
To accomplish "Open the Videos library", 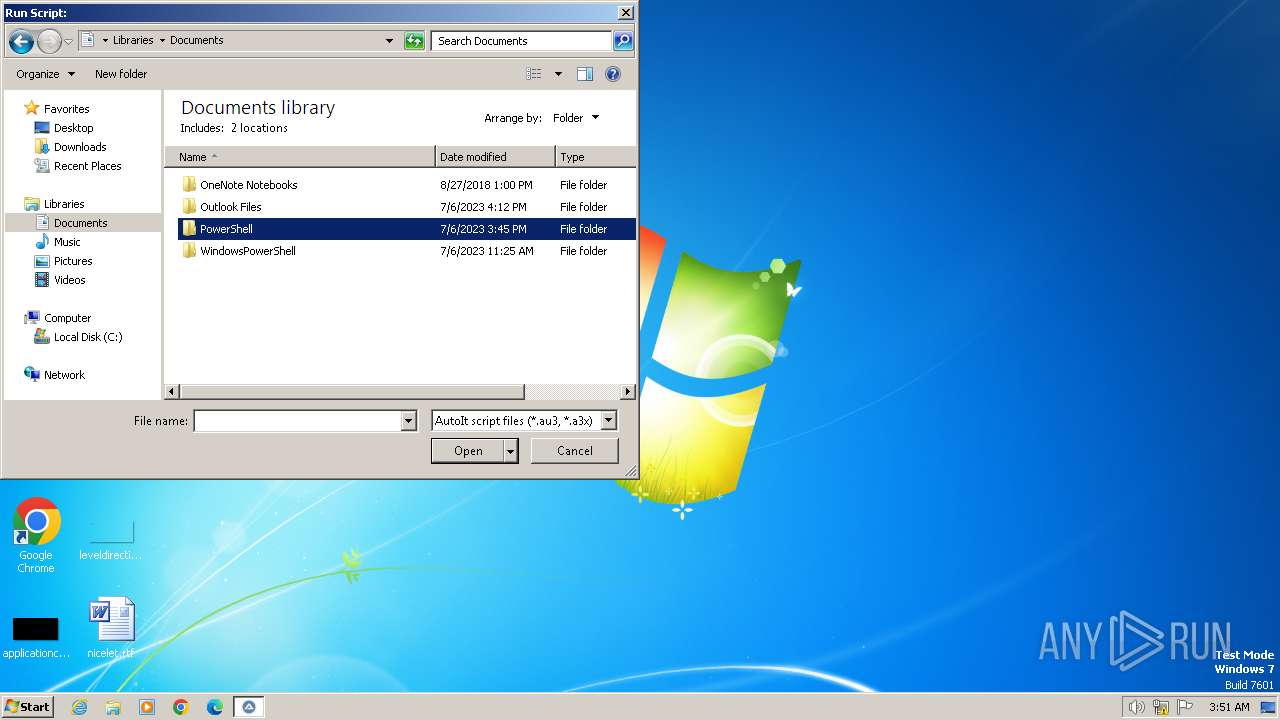I will 69,280.
